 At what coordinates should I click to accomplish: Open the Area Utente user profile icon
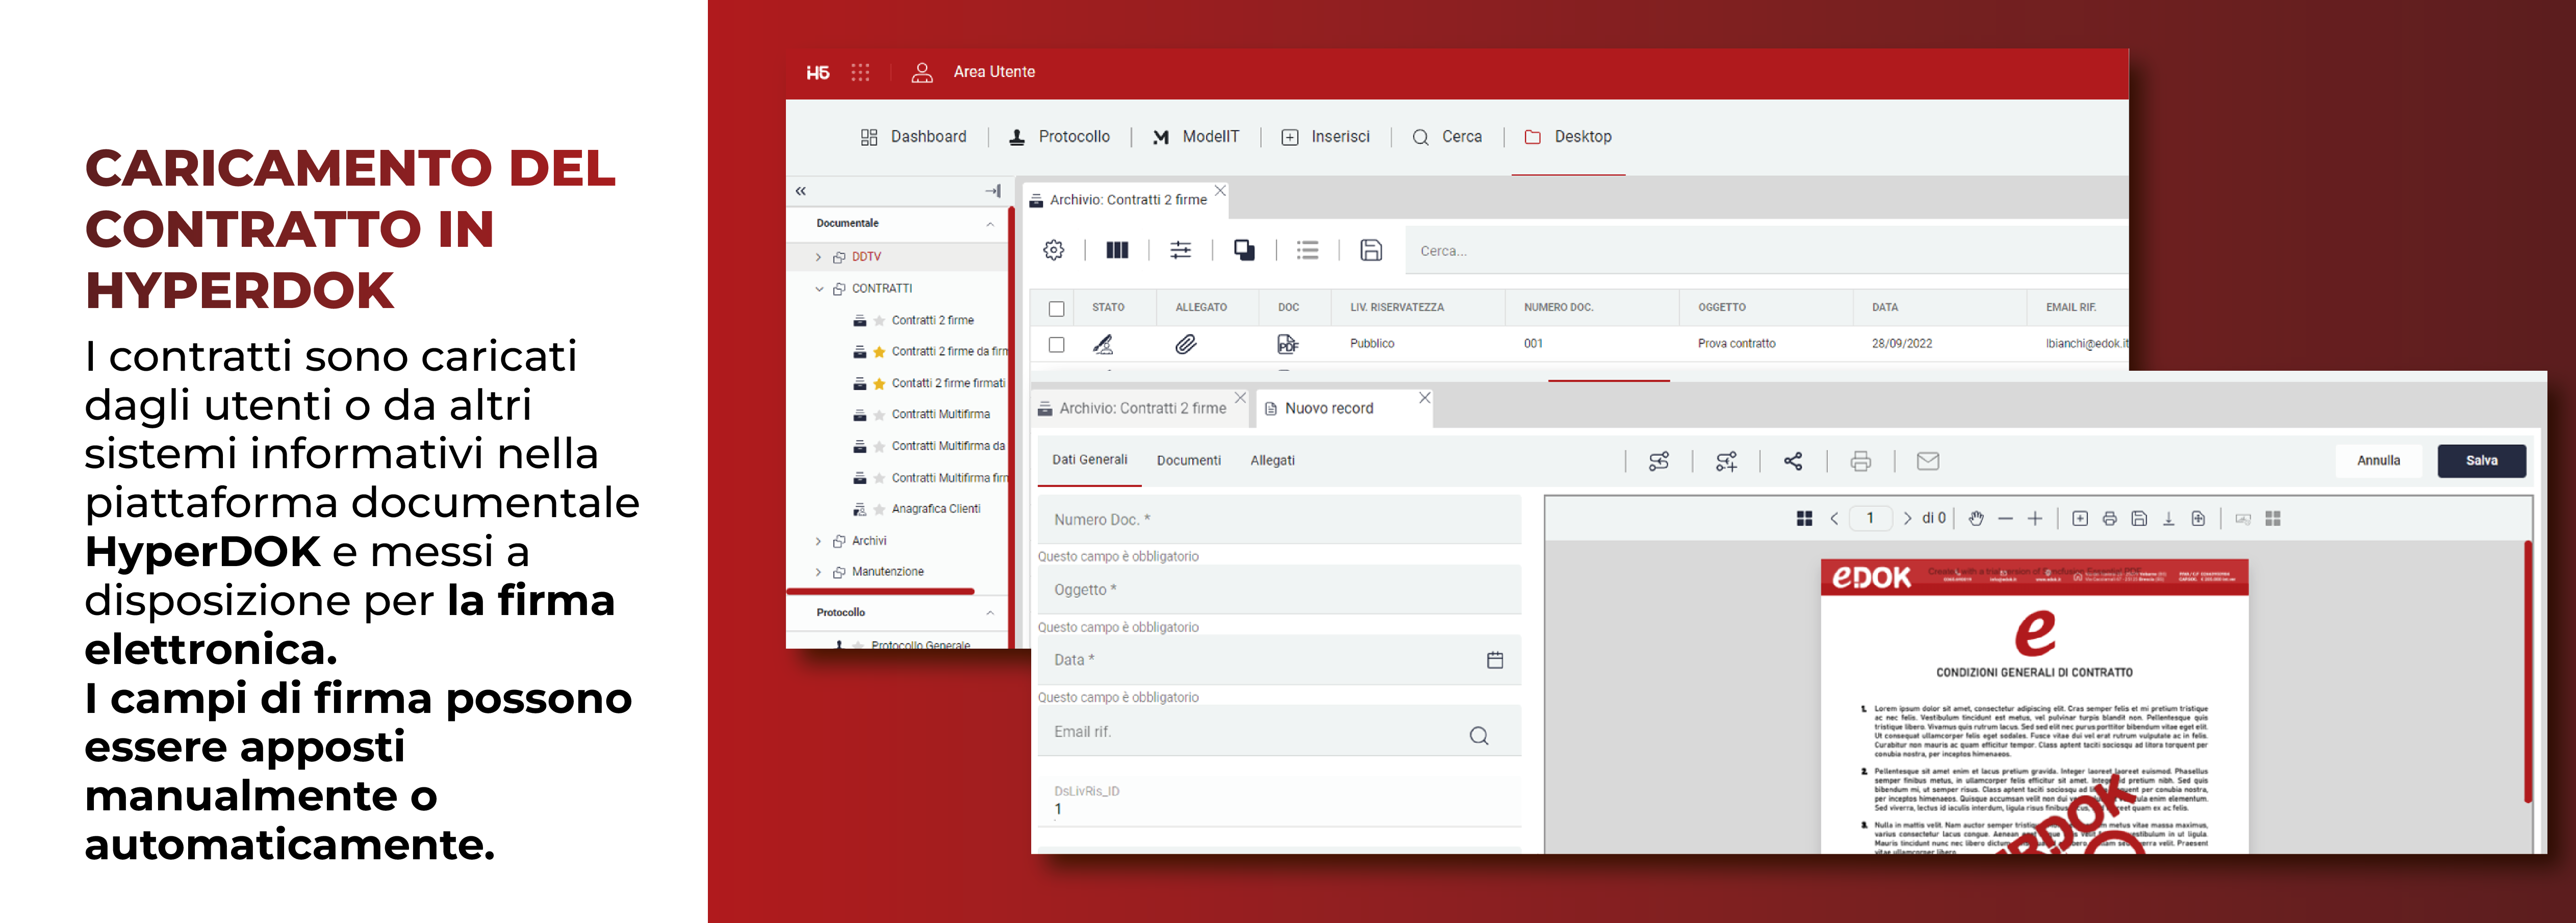(x=922, y=72)
